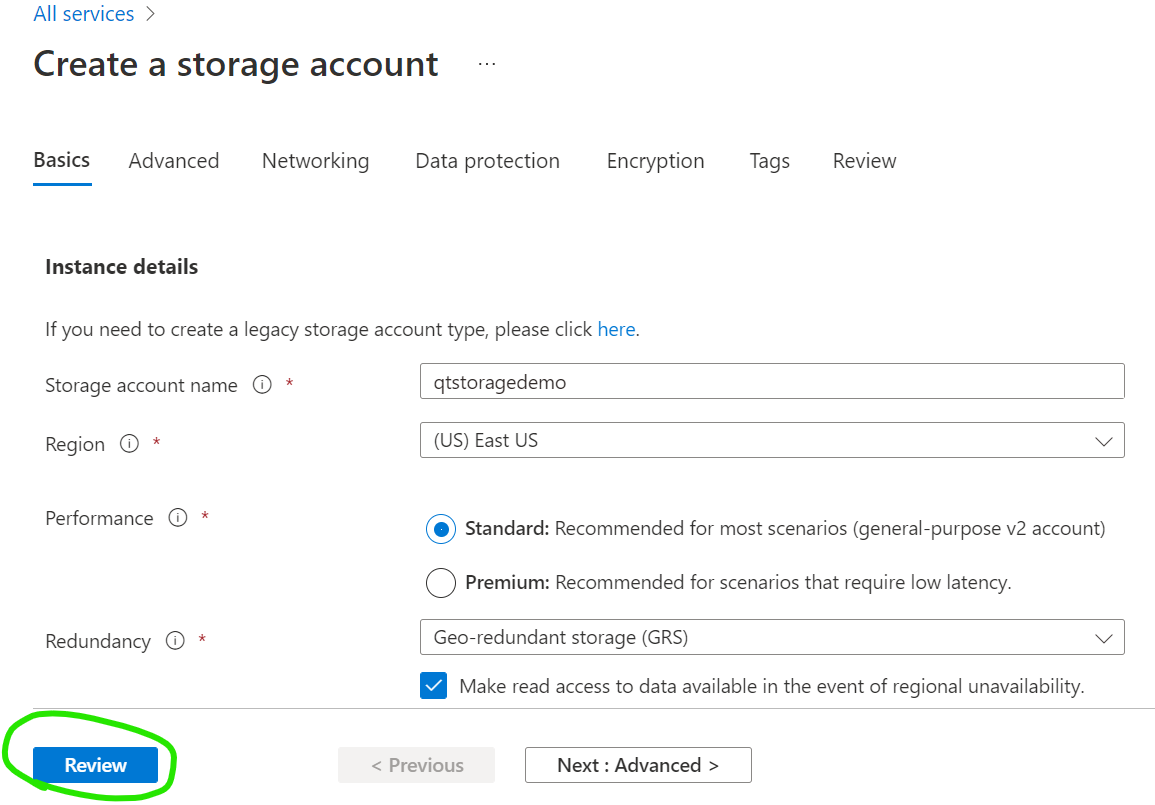Select the Data protection tab
1155x805 pixels.
pyautogui.click(x=488, y=161)
